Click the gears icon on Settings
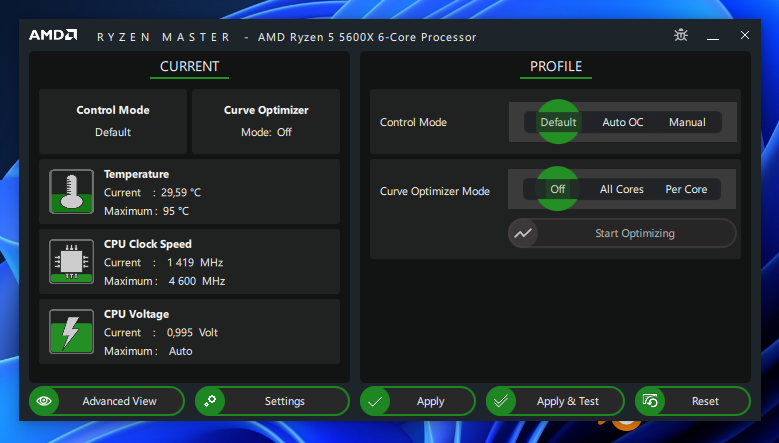The width and height of the screenshot is (779, 443). tap(210, 401)
